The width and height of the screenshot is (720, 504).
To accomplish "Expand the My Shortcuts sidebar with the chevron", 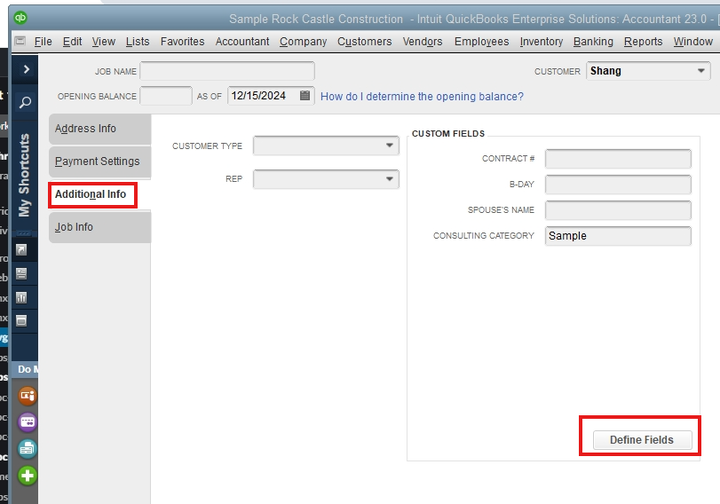I will point(26,69).
